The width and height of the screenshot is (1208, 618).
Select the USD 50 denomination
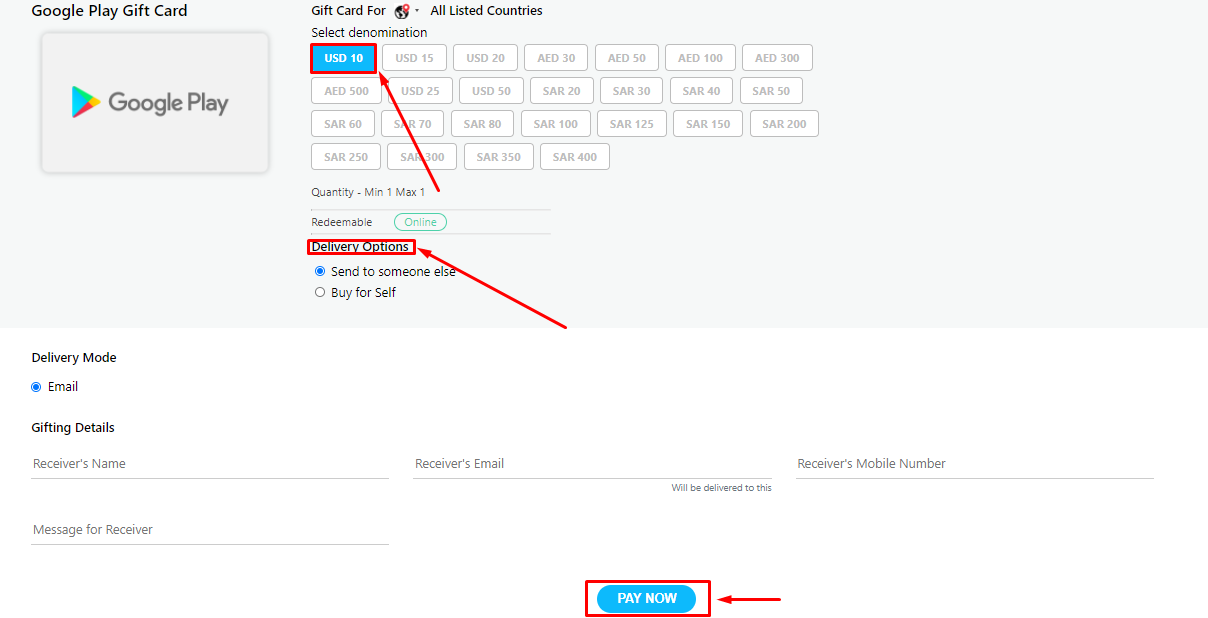[x=491, y=91]
